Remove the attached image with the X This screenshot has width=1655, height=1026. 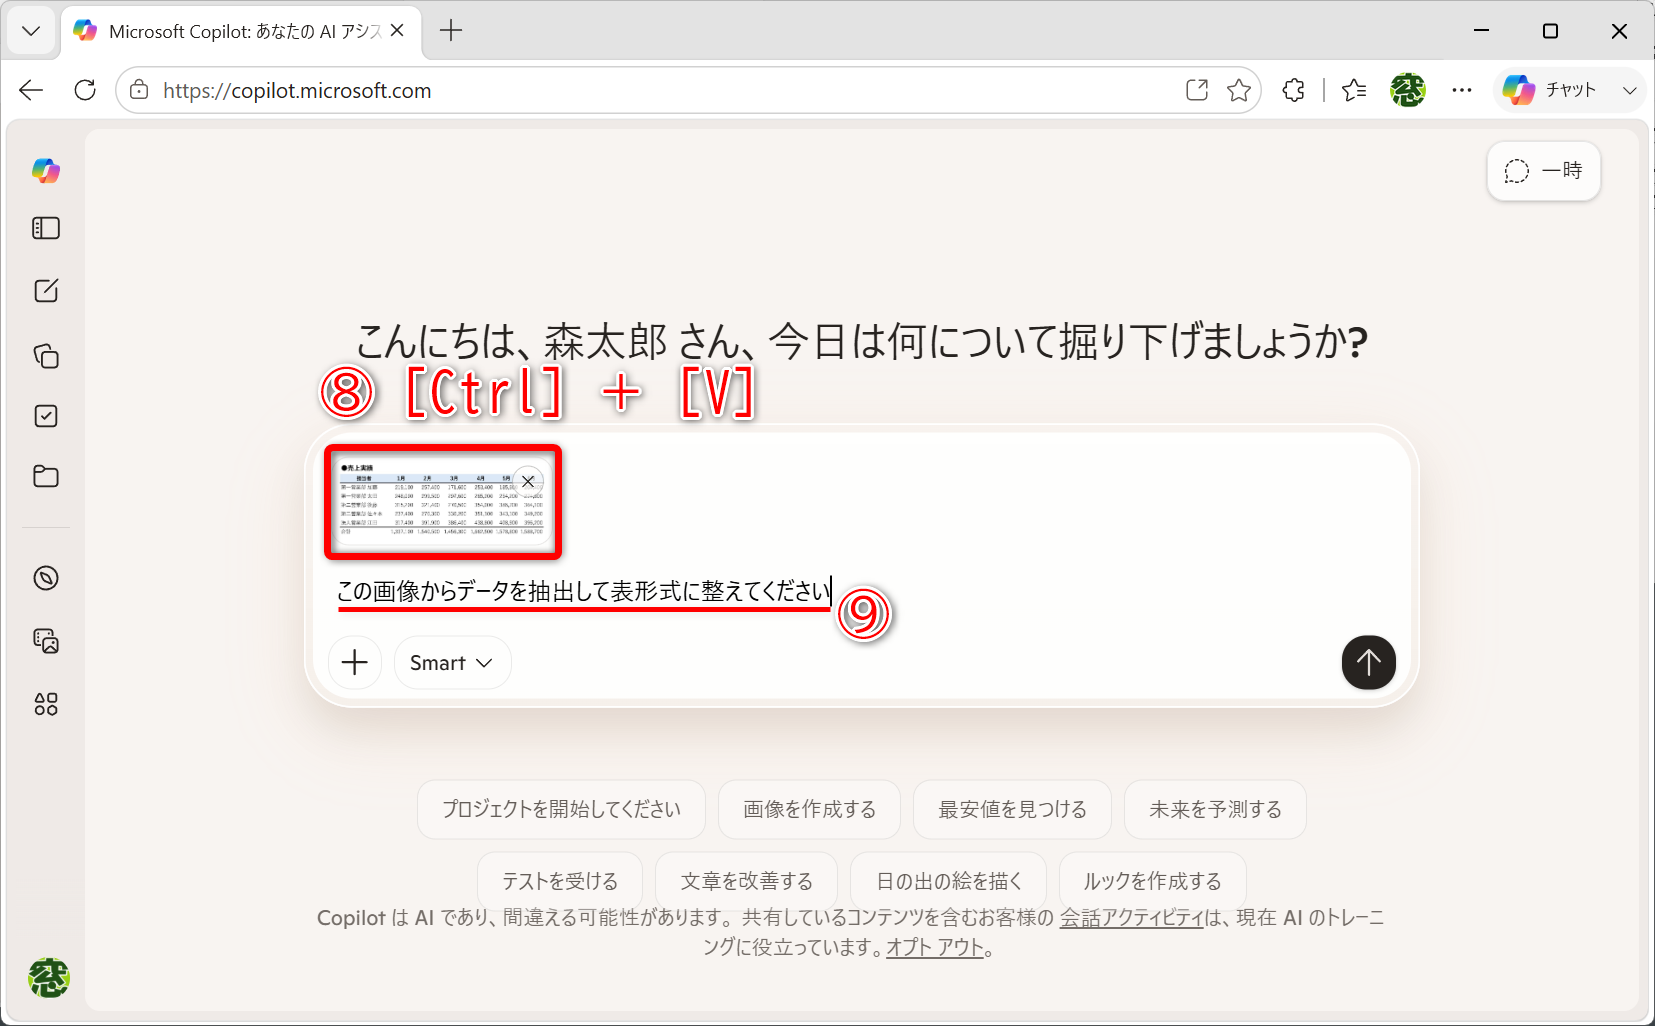528,481
